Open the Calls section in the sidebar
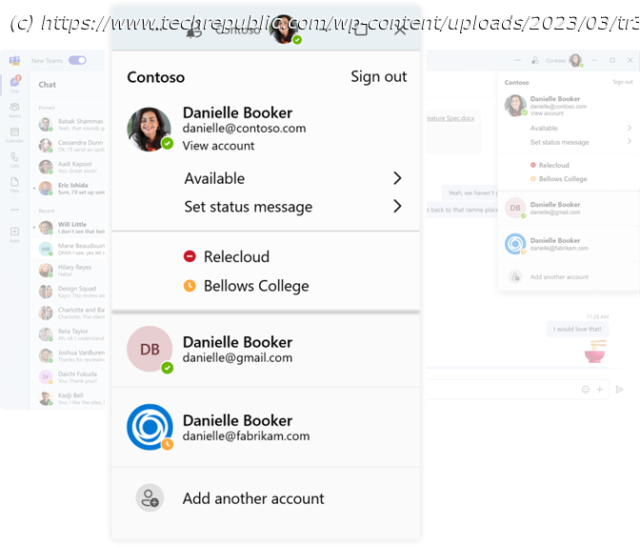 [x=15, y=160]
